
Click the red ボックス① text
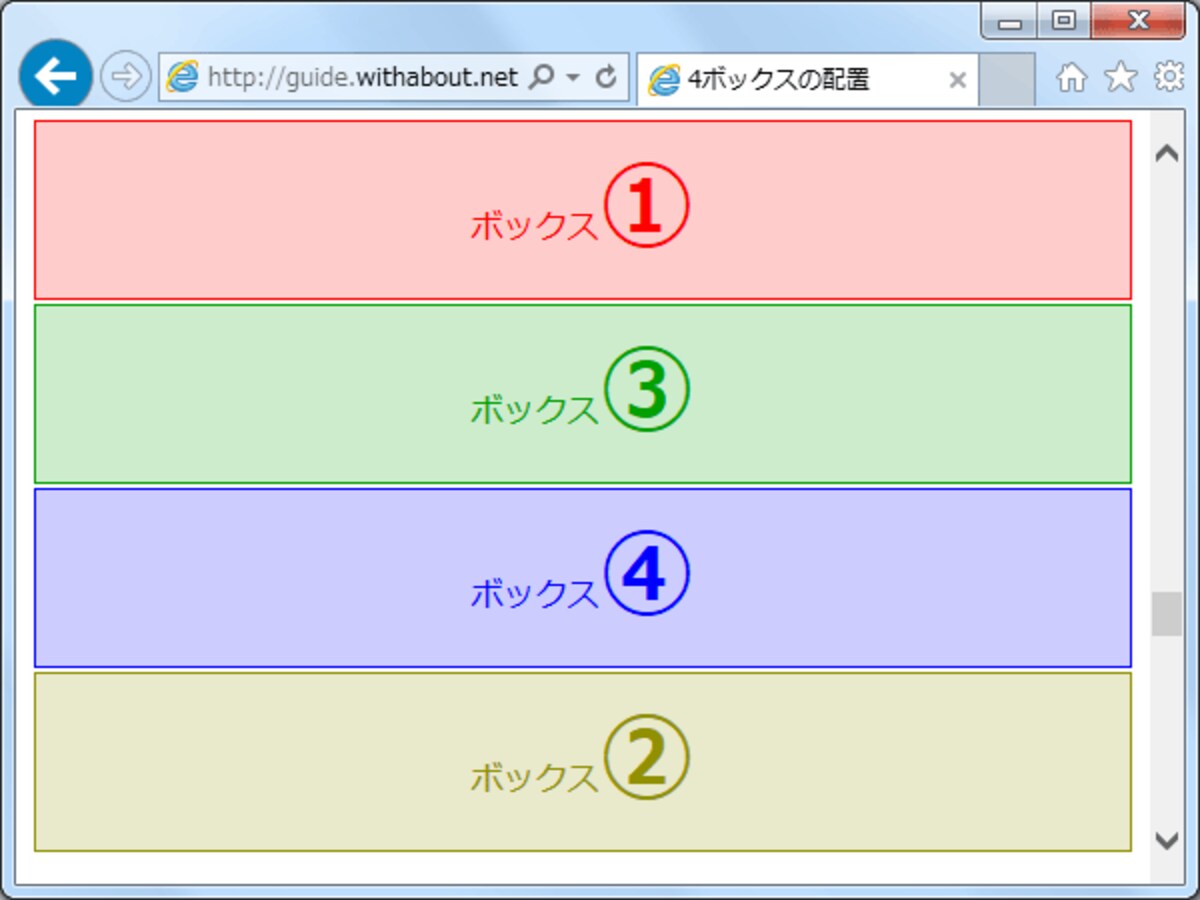pyautogui.click(x=580, y=206)
